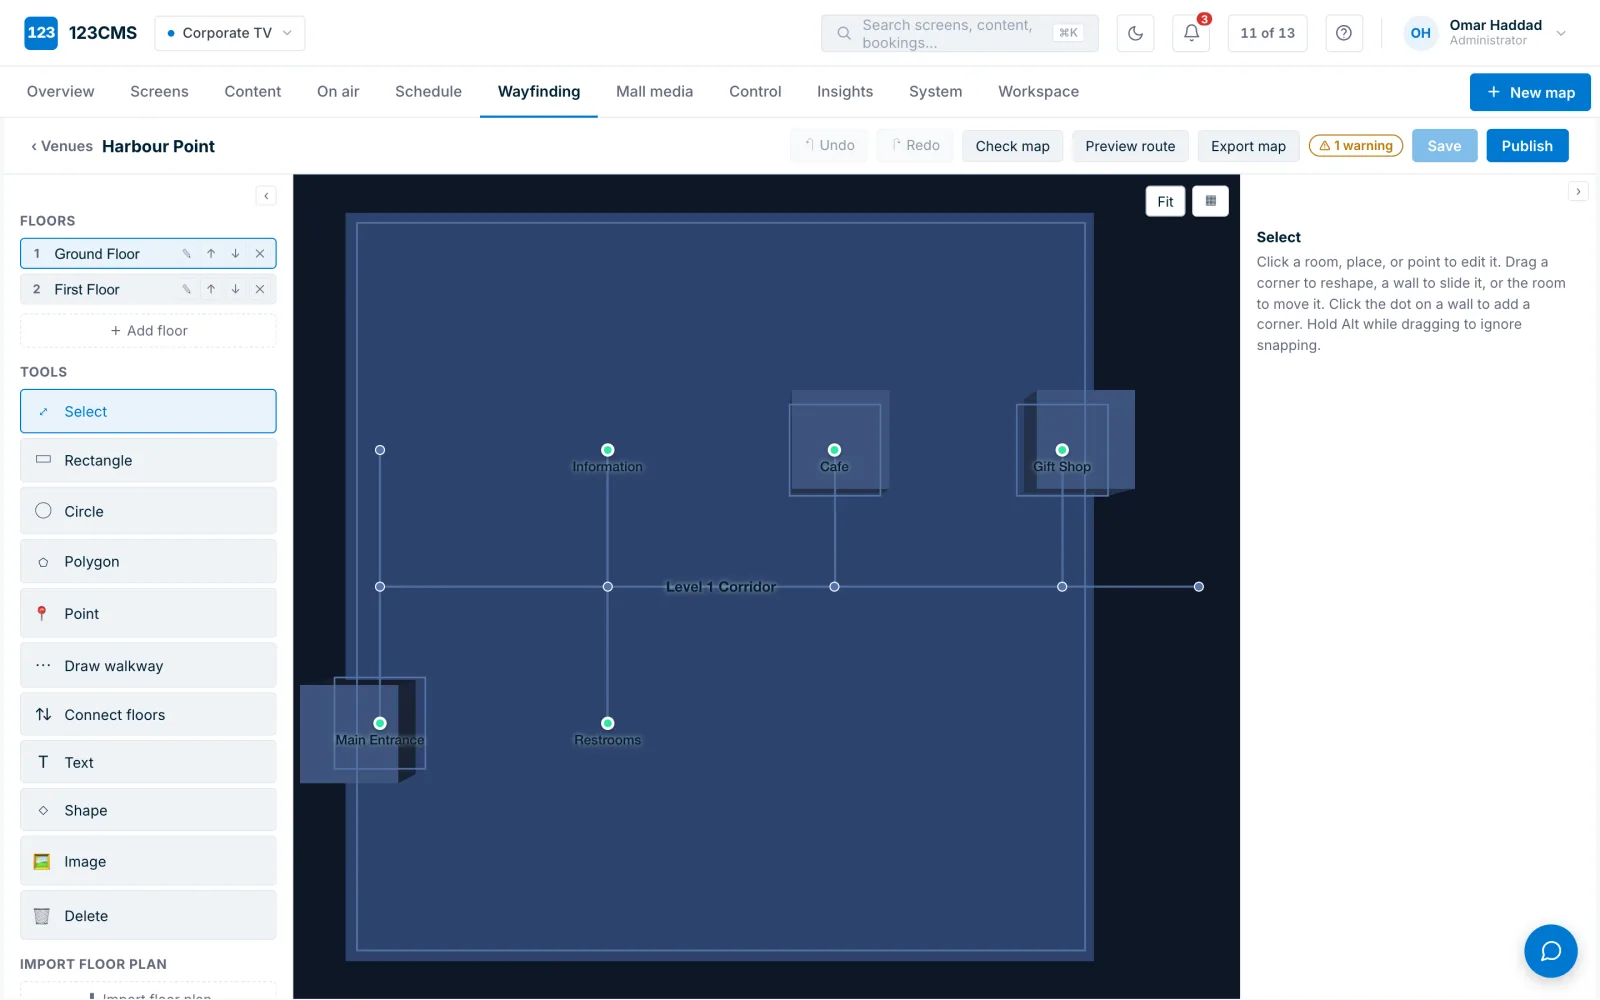View the 1 warning badge
Viewport: 1600px width, 1000px height.
[1356, 146]
